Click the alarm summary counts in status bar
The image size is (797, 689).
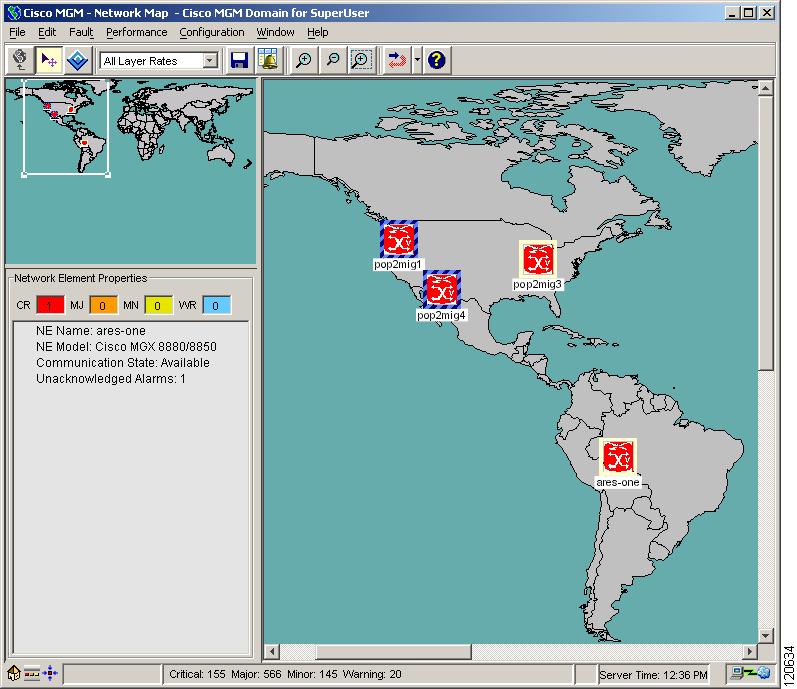[285, 674]
